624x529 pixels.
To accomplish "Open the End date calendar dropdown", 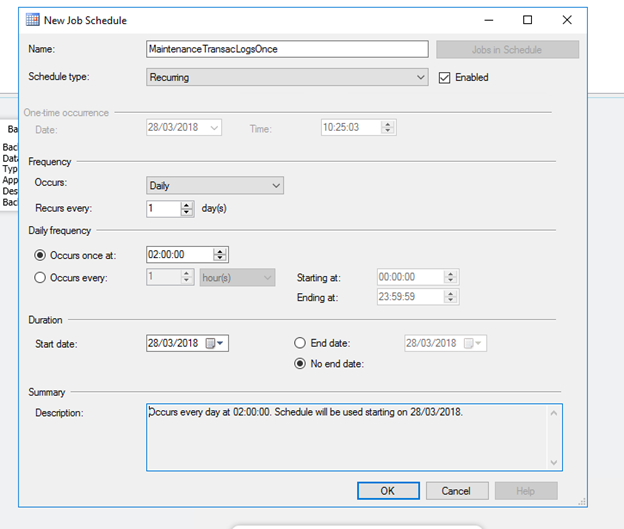I will pyautogui.click(x=473, y=343).
